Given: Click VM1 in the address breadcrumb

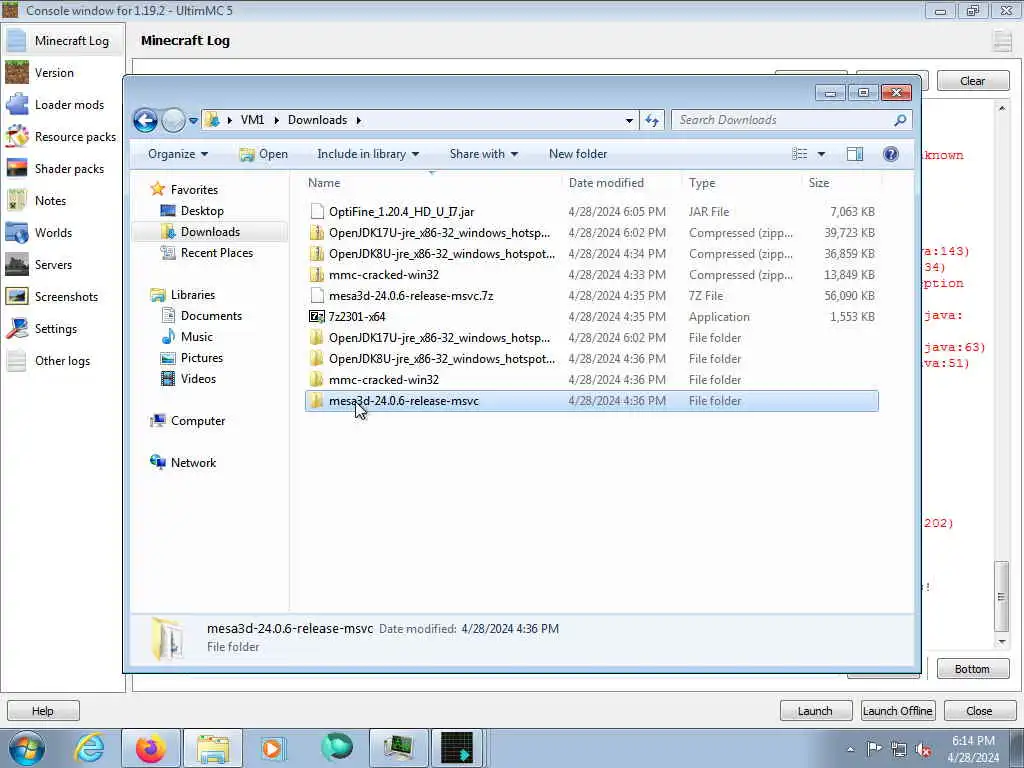Looking at the screenshot, I should [x=252, y=120].
